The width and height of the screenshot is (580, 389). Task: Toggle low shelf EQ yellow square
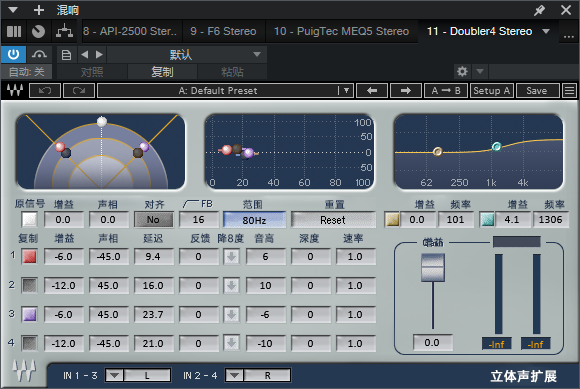(x=392, y=220)
